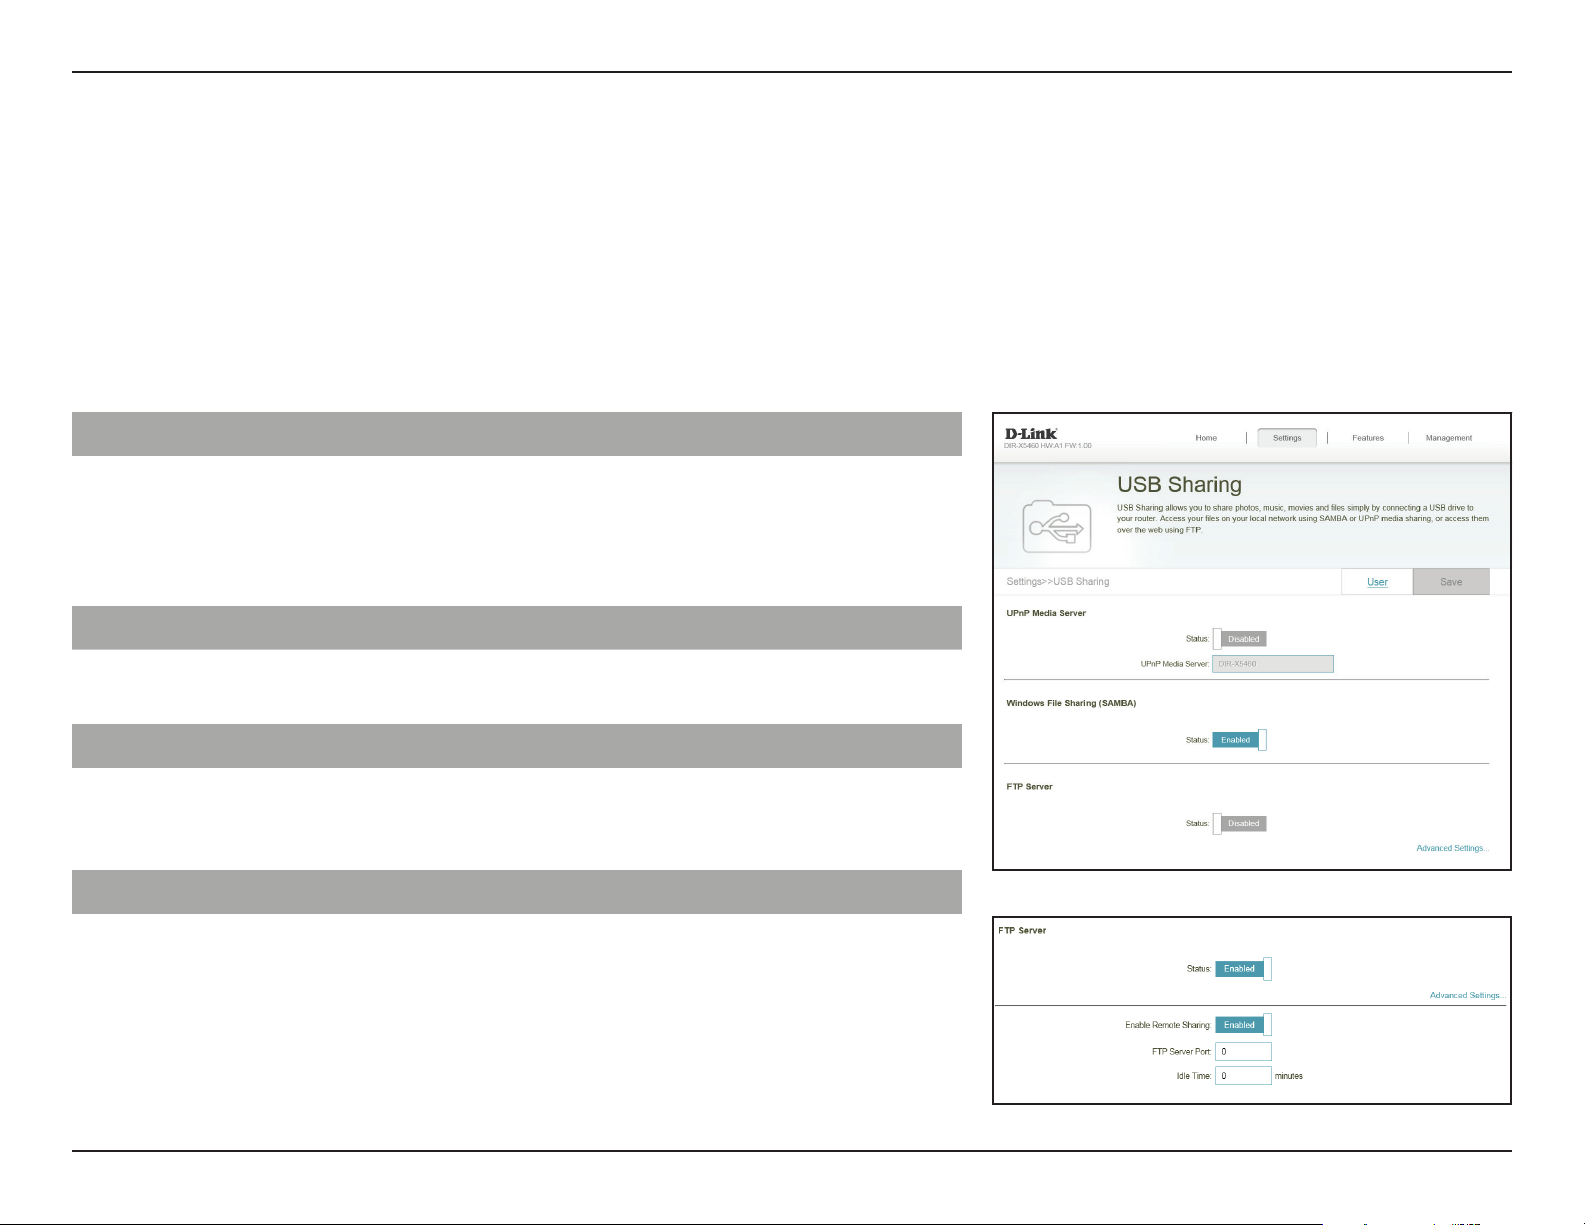Open the User link
Viewport: 1585px width, 1225px height.
[1377, 582]
